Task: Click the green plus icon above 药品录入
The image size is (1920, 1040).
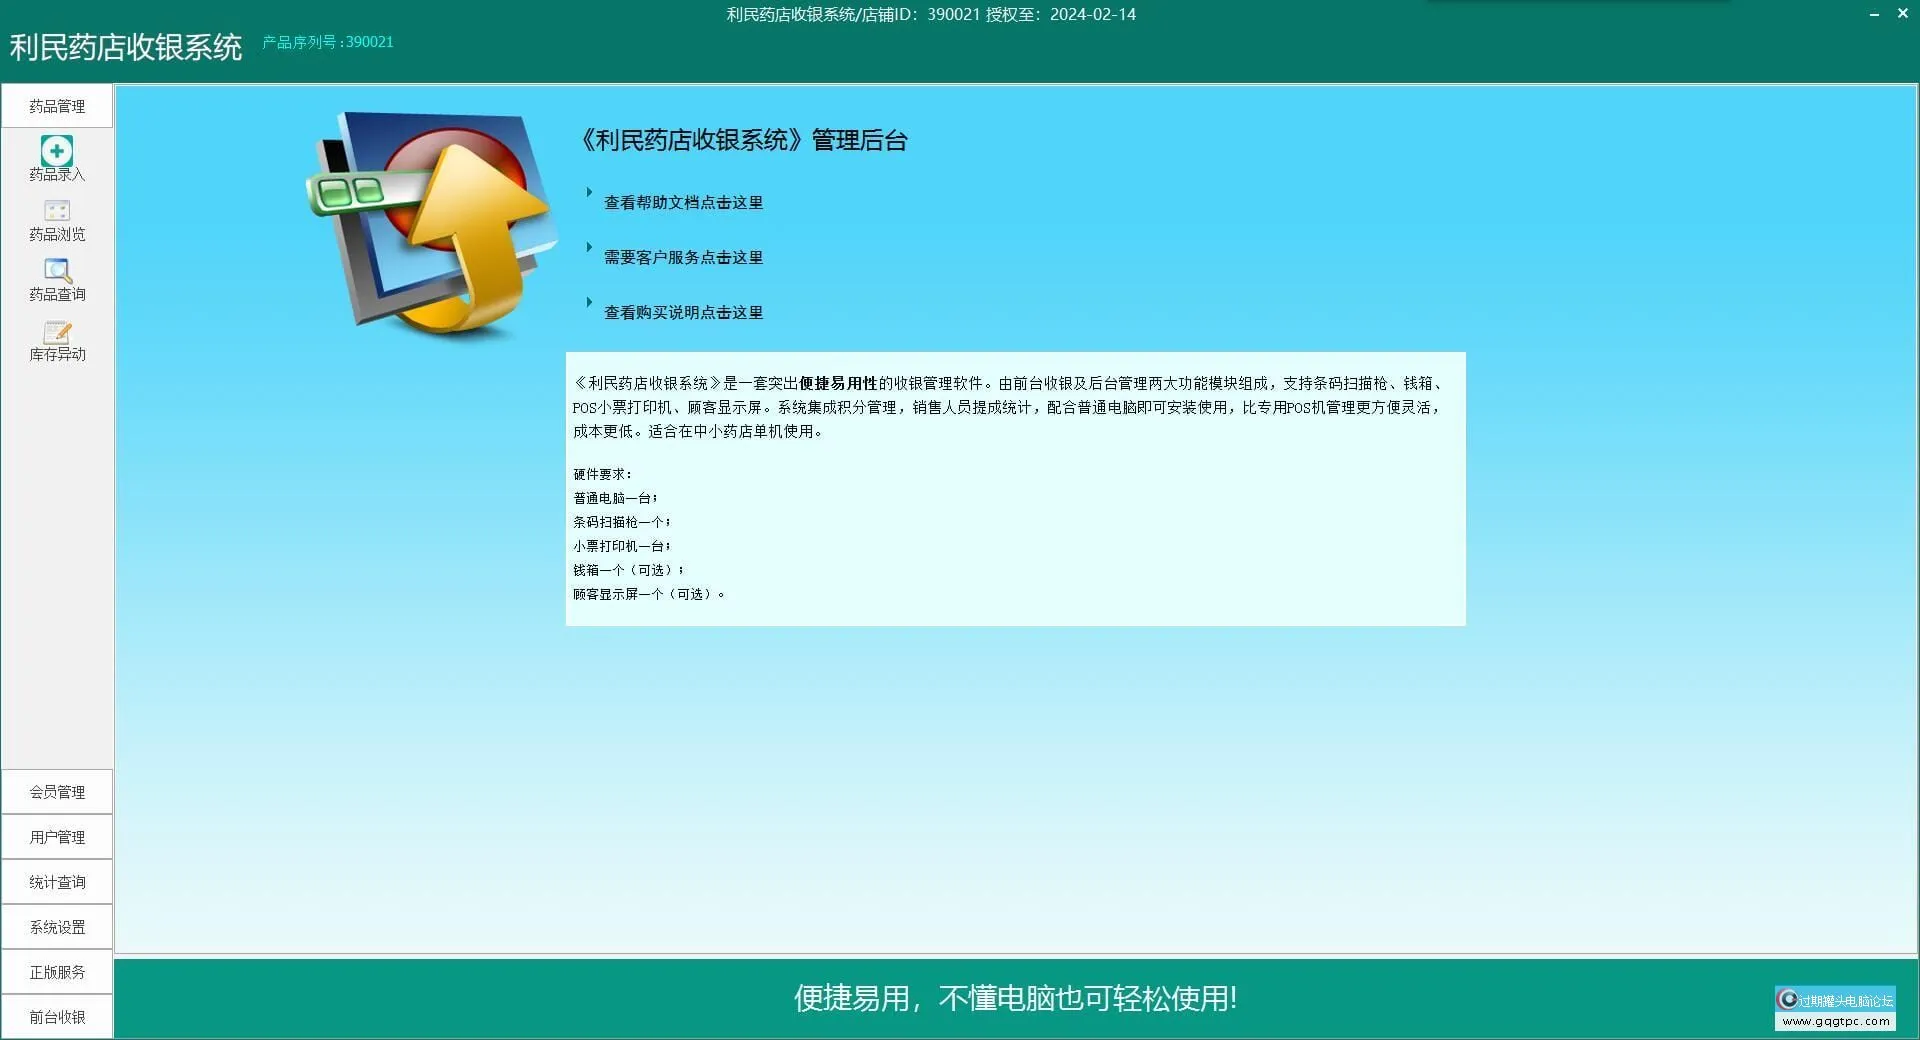Action: [56, 152]
